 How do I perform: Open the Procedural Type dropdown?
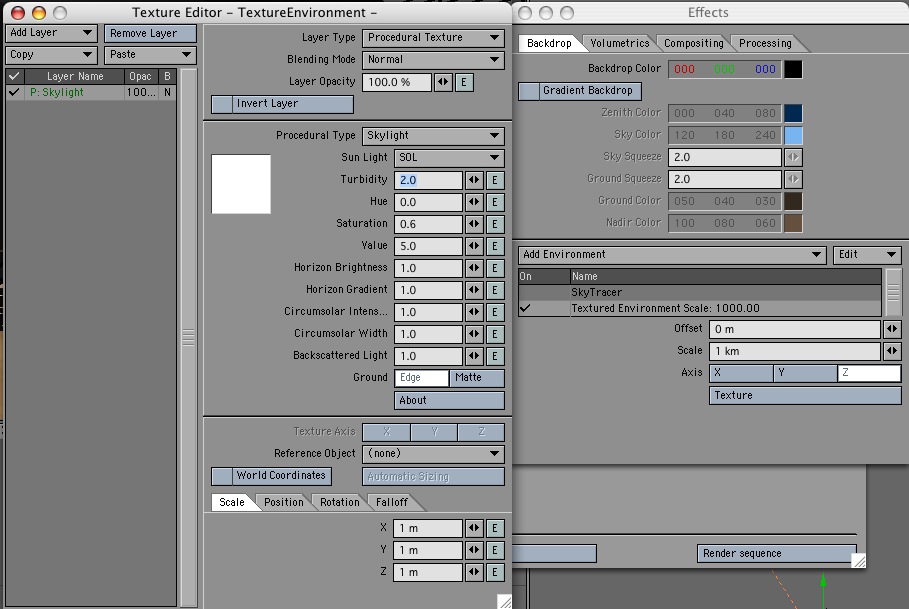tap(433, 136)
